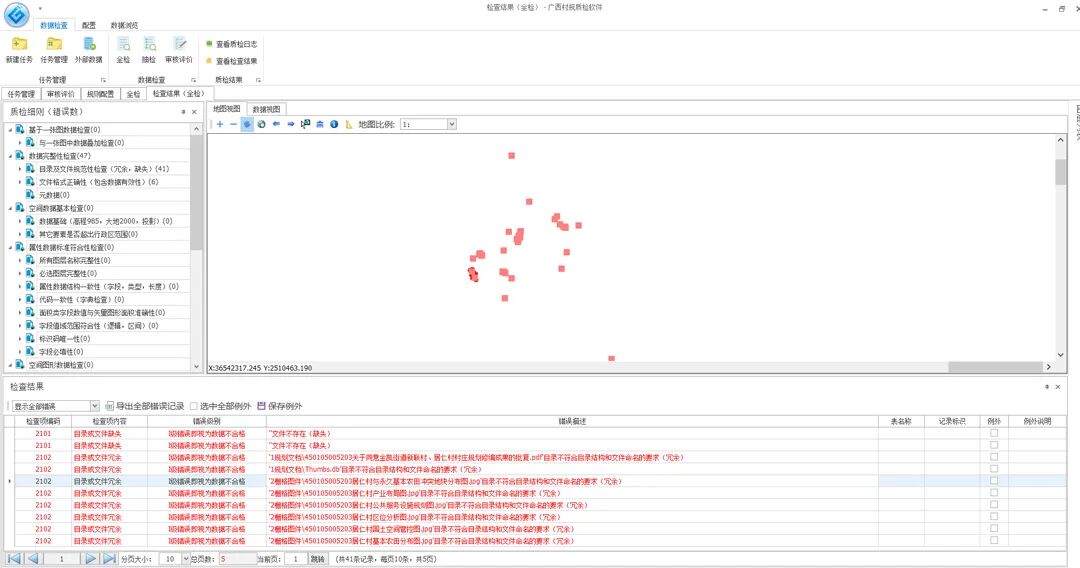The width and height of the screenshot is (1080, 568).
Task: Select the measure ruler tool
Action: (x=349, y=125)
